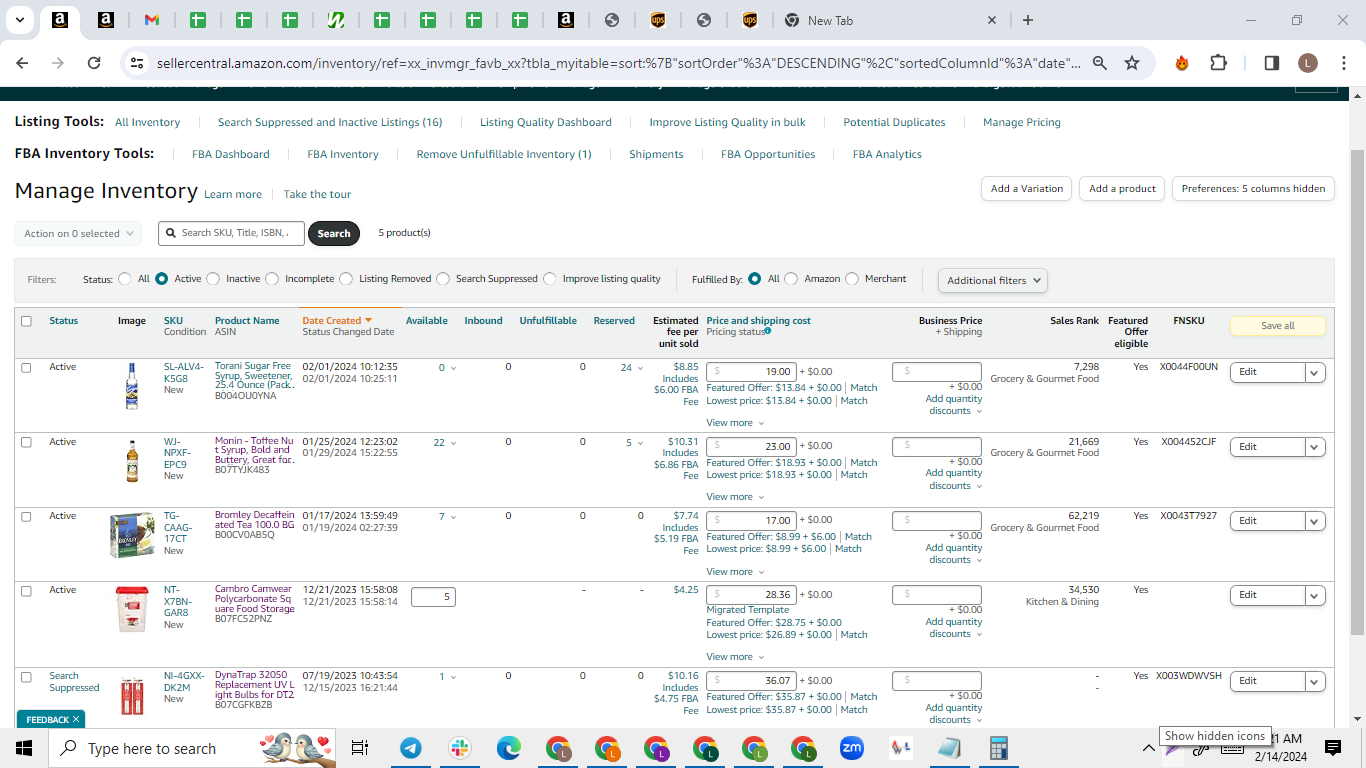Select the Cambro Camwear row checkbox
This screenshot has height=768, width=1366.
[26, 590]
